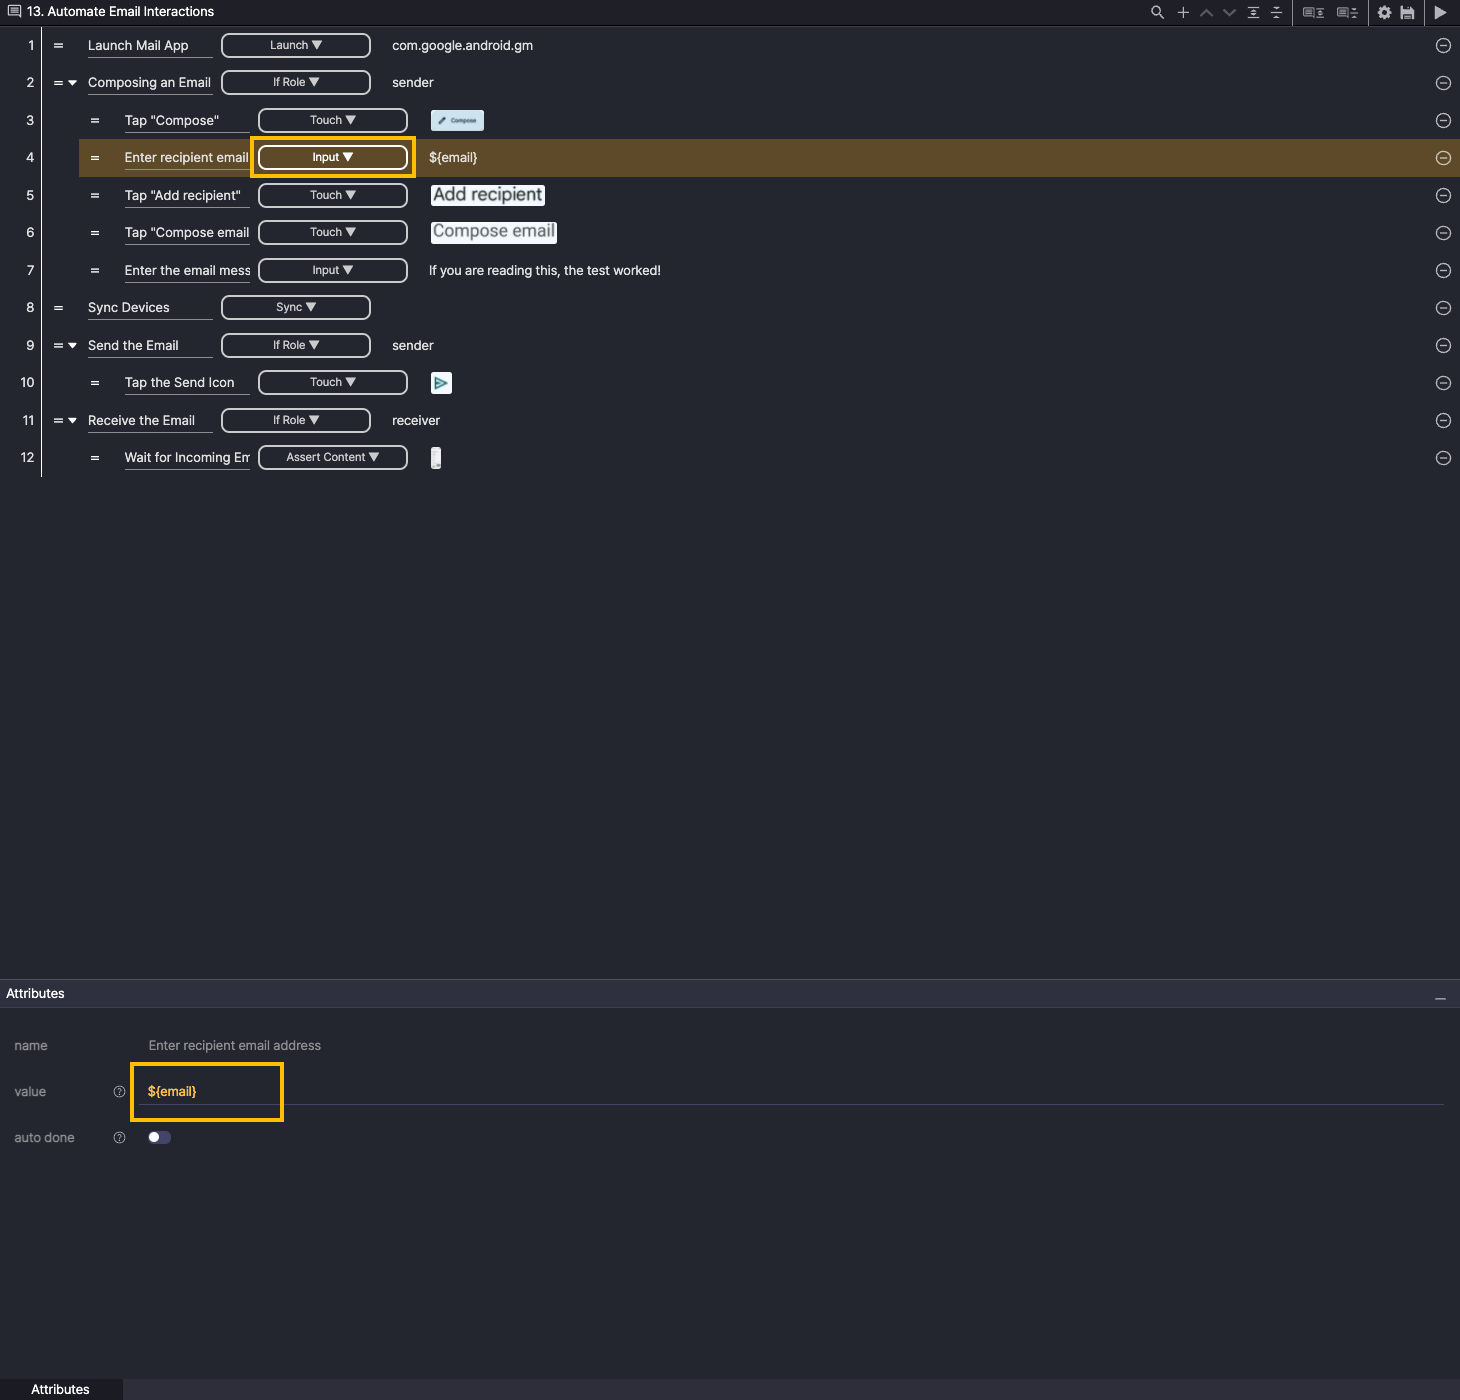Click the plus icon to add a step

click(x=1183, y=13)
